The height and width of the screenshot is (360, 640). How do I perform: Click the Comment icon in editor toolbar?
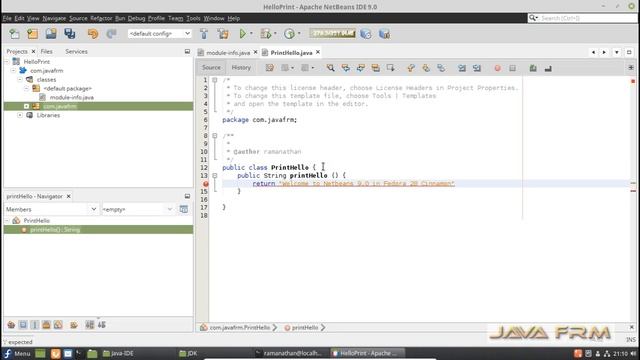533,68
